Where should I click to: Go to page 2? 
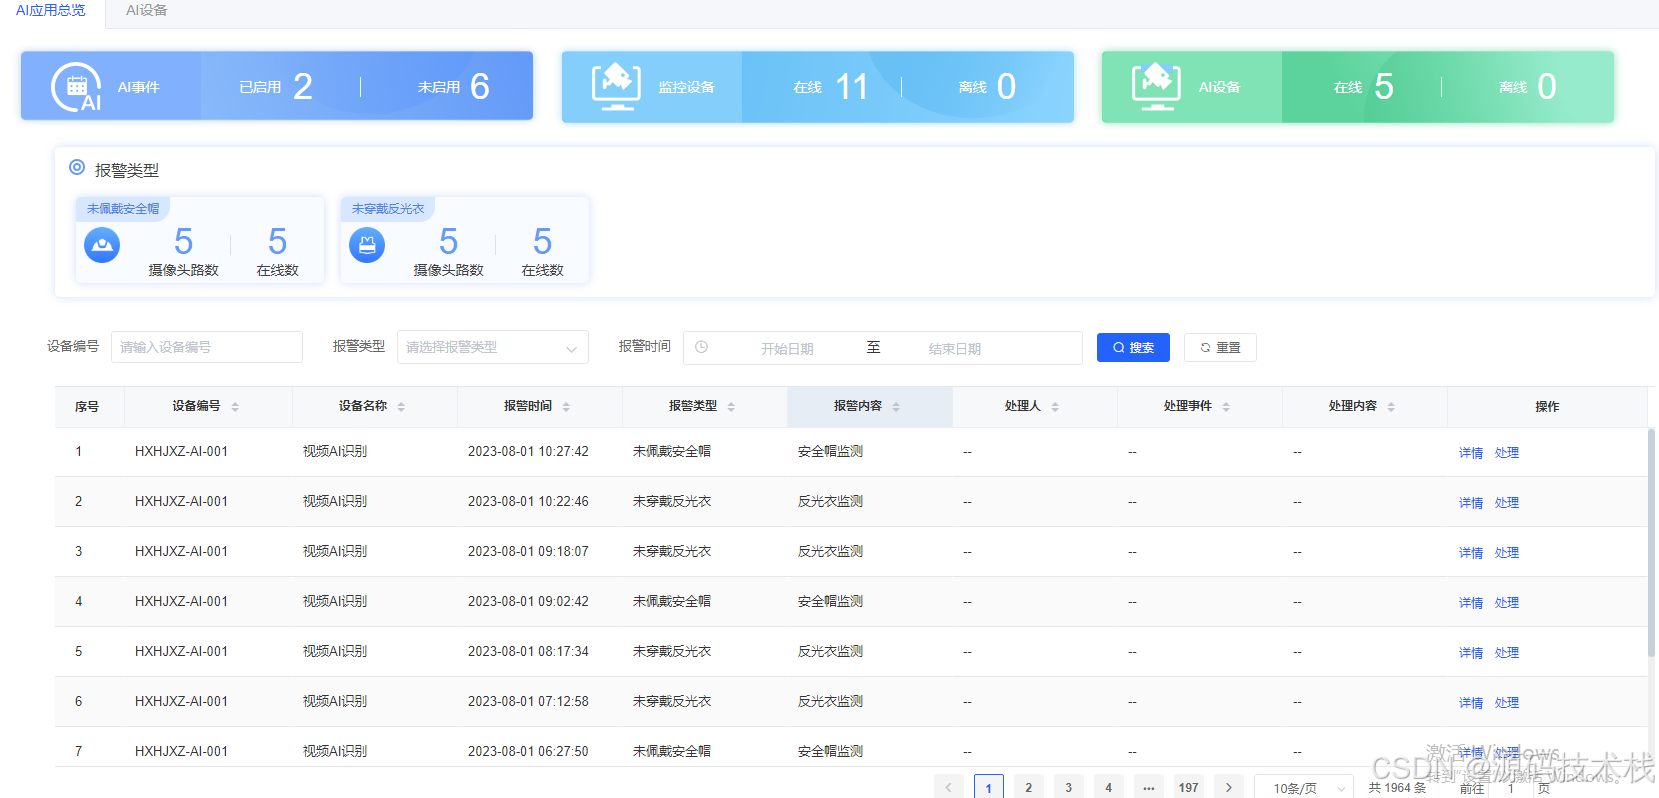[1028, 787]
